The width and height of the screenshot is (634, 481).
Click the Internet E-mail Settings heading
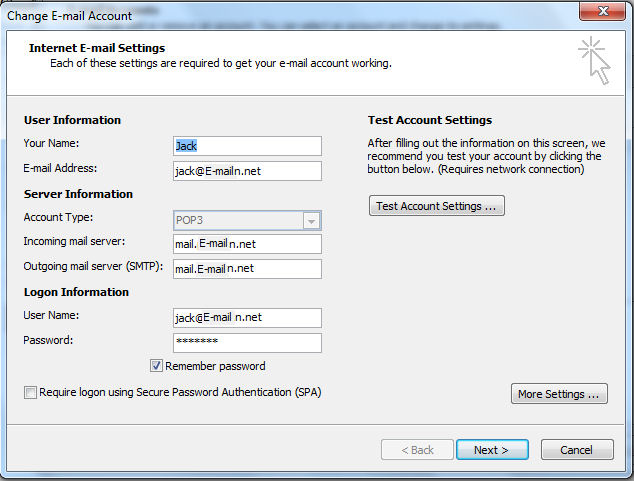point(97,48)
